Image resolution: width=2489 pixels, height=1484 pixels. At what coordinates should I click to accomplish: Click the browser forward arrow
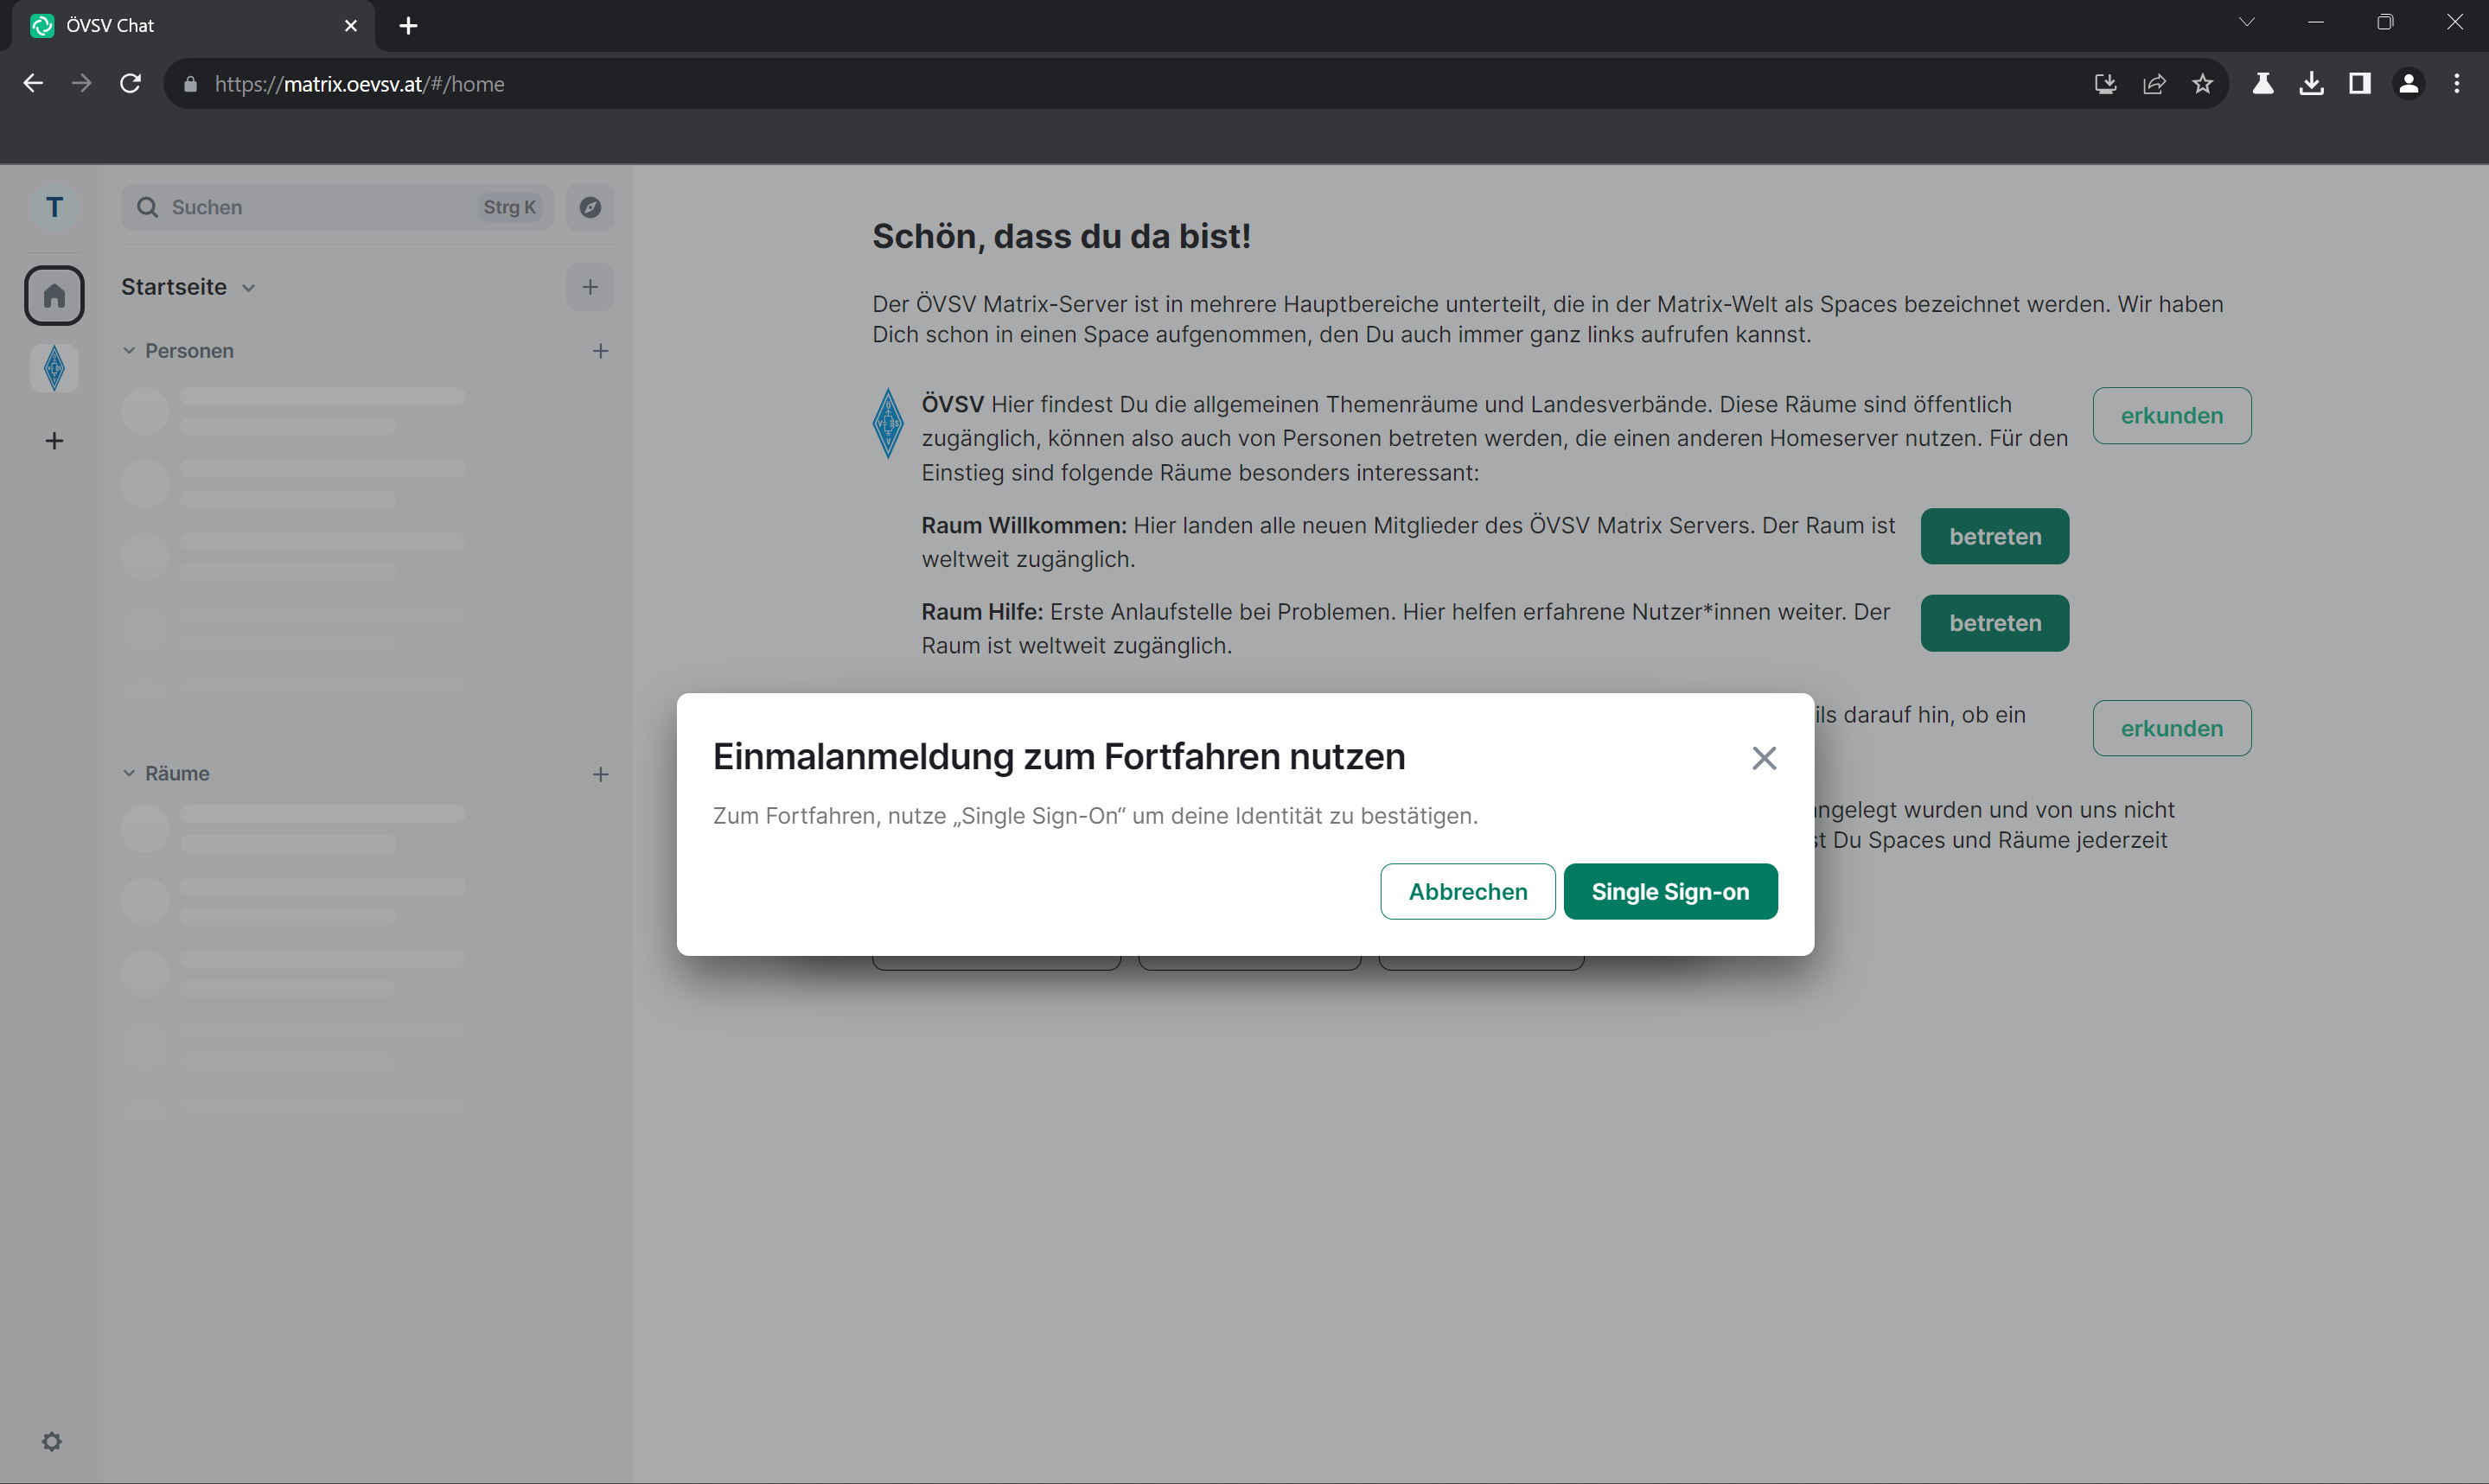(82, 83)
